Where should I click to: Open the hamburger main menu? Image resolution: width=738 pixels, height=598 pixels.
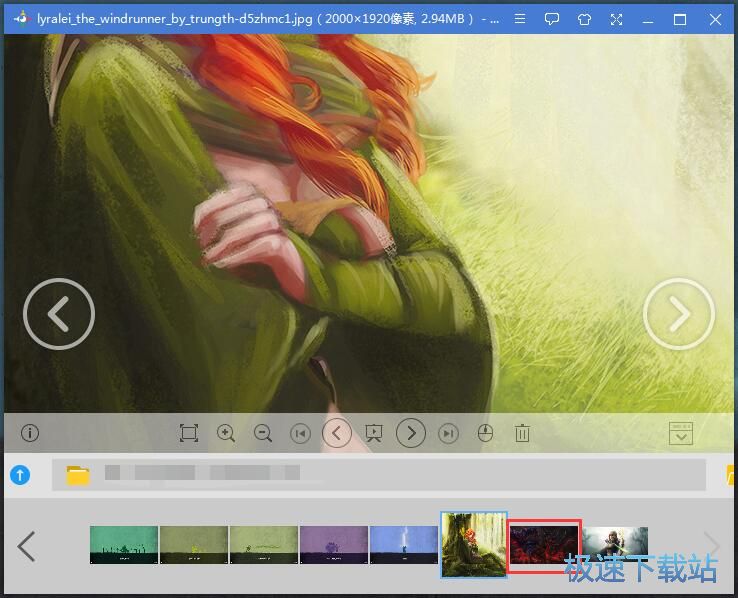pyautogui.click(x=520, y=19)
